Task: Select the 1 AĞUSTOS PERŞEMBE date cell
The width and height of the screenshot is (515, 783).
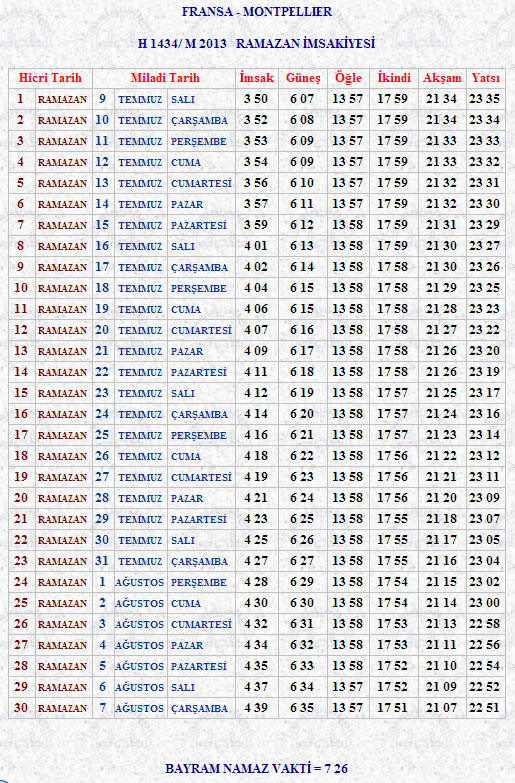Action: 163,582
